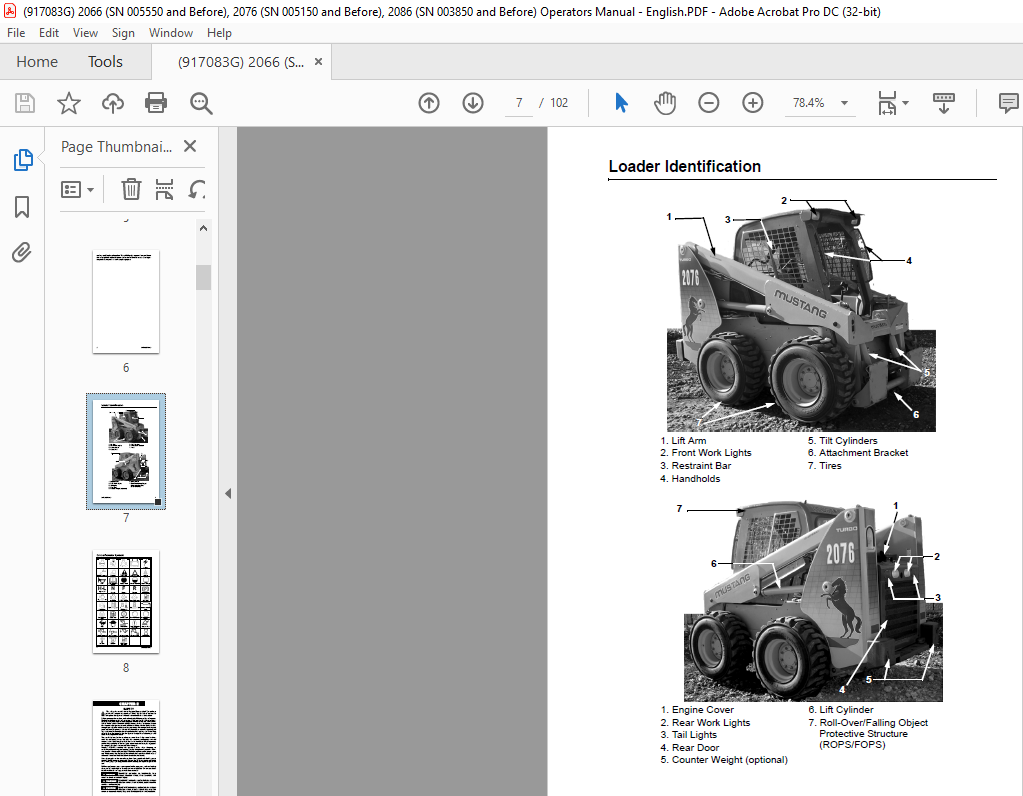This screenshot has height=796, width=1023.
Task: Click the total pages '102' label
Action: click(559, 103)
